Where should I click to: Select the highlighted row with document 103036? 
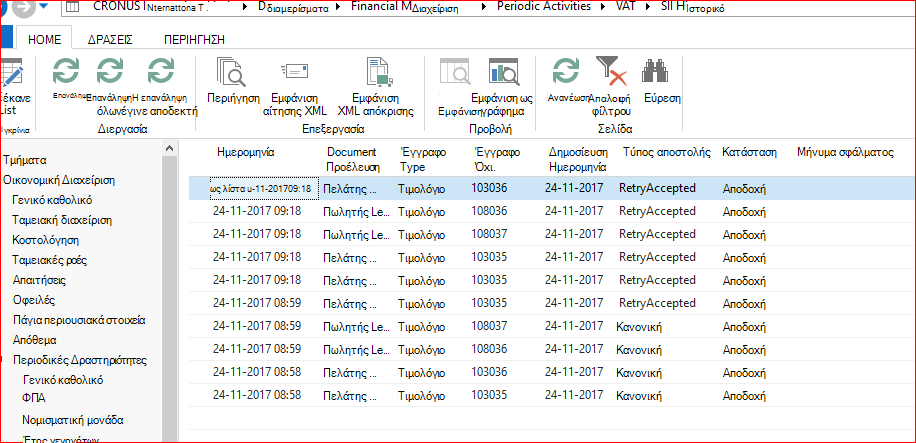coord(551,188)
